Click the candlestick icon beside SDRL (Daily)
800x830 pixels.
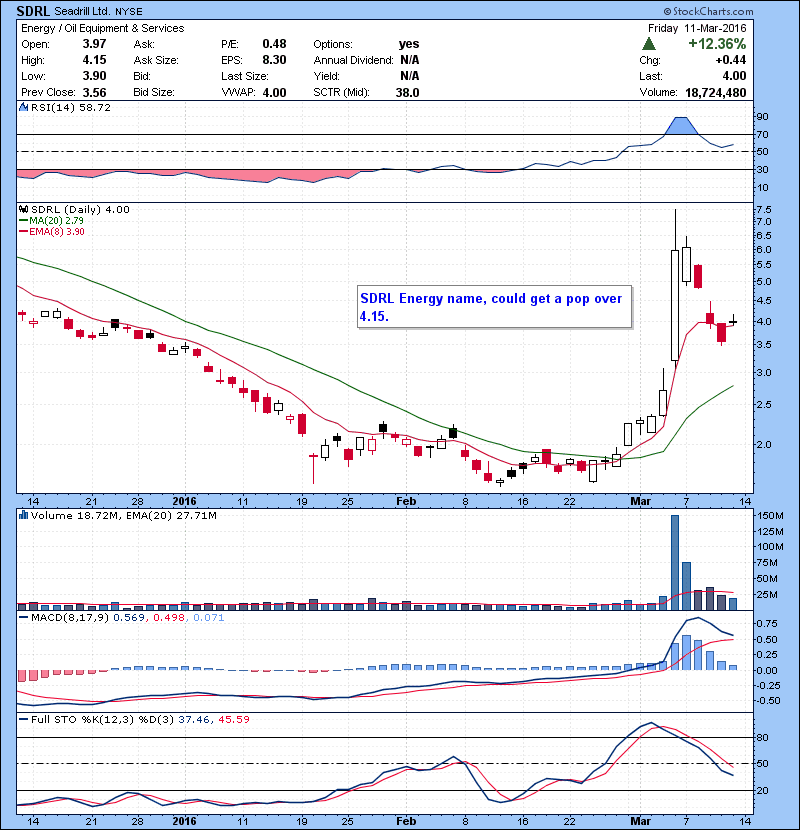pyautogui.click(x=23, y=210)
